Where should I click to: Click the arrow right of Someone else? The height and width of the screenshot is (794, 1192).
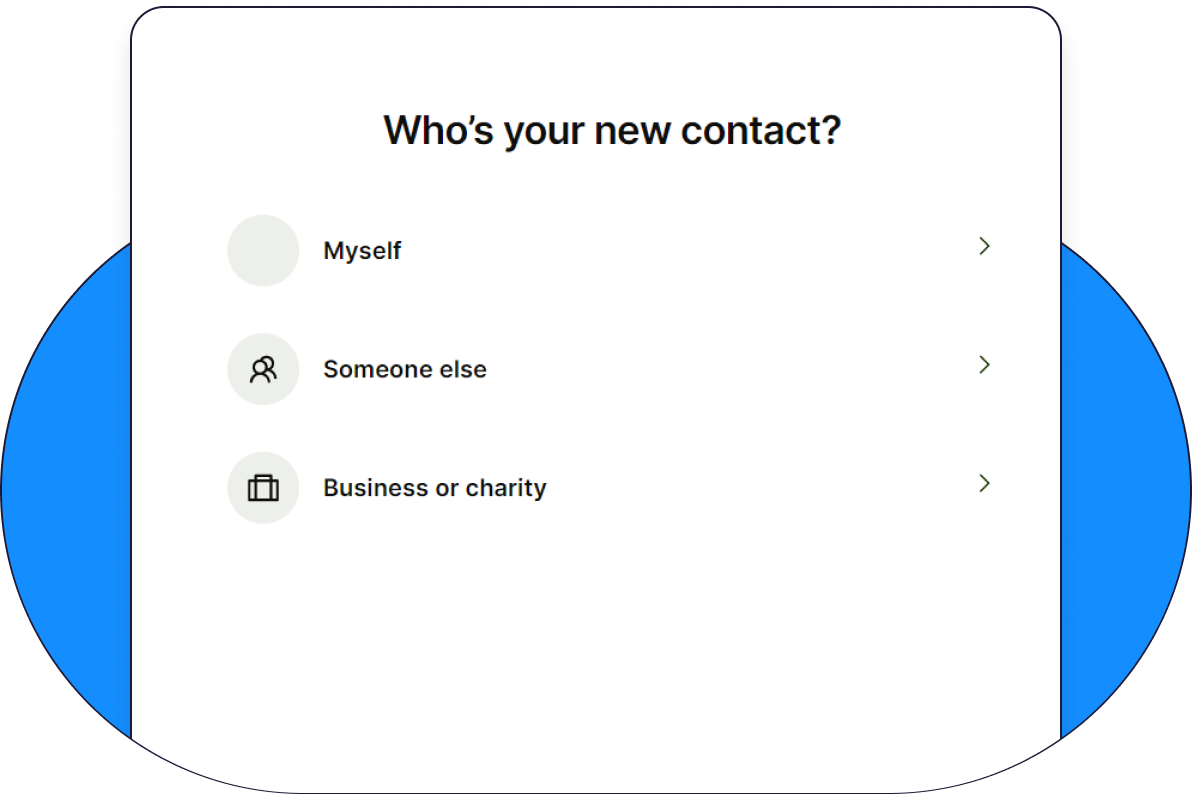click(x=984, y=365)
